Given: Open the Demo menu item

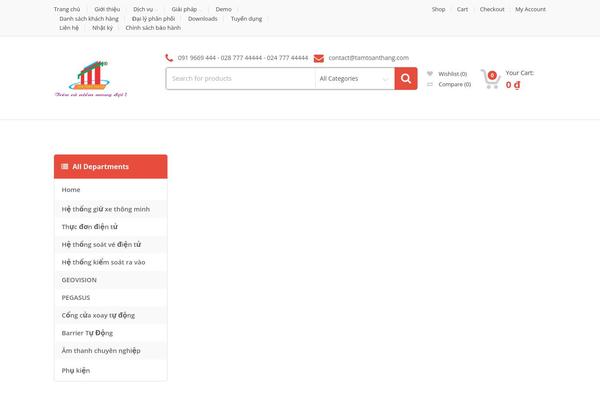Looking at the screenshot, I should click(223, 9).
